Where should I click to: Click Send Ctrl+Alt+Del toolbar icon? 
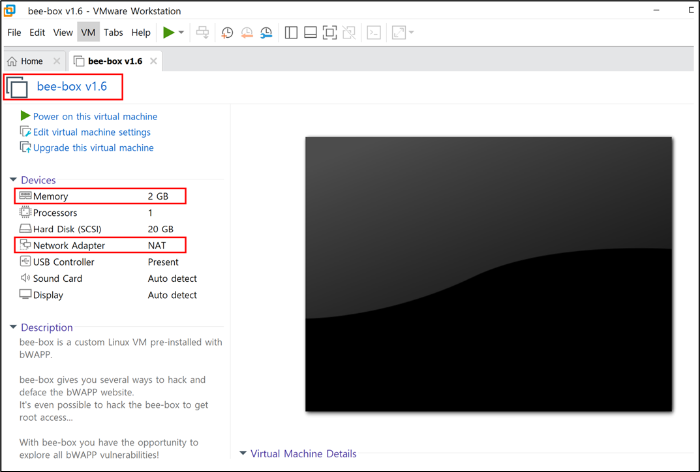click(203, 33)
